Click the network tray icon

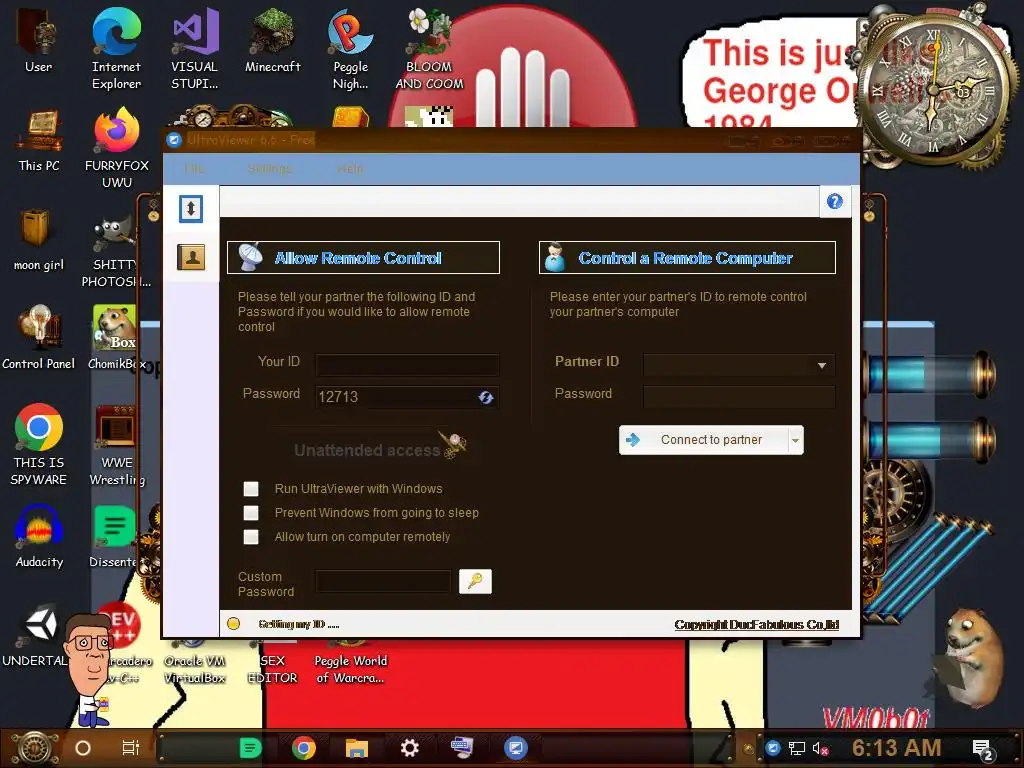coord(797,748)
